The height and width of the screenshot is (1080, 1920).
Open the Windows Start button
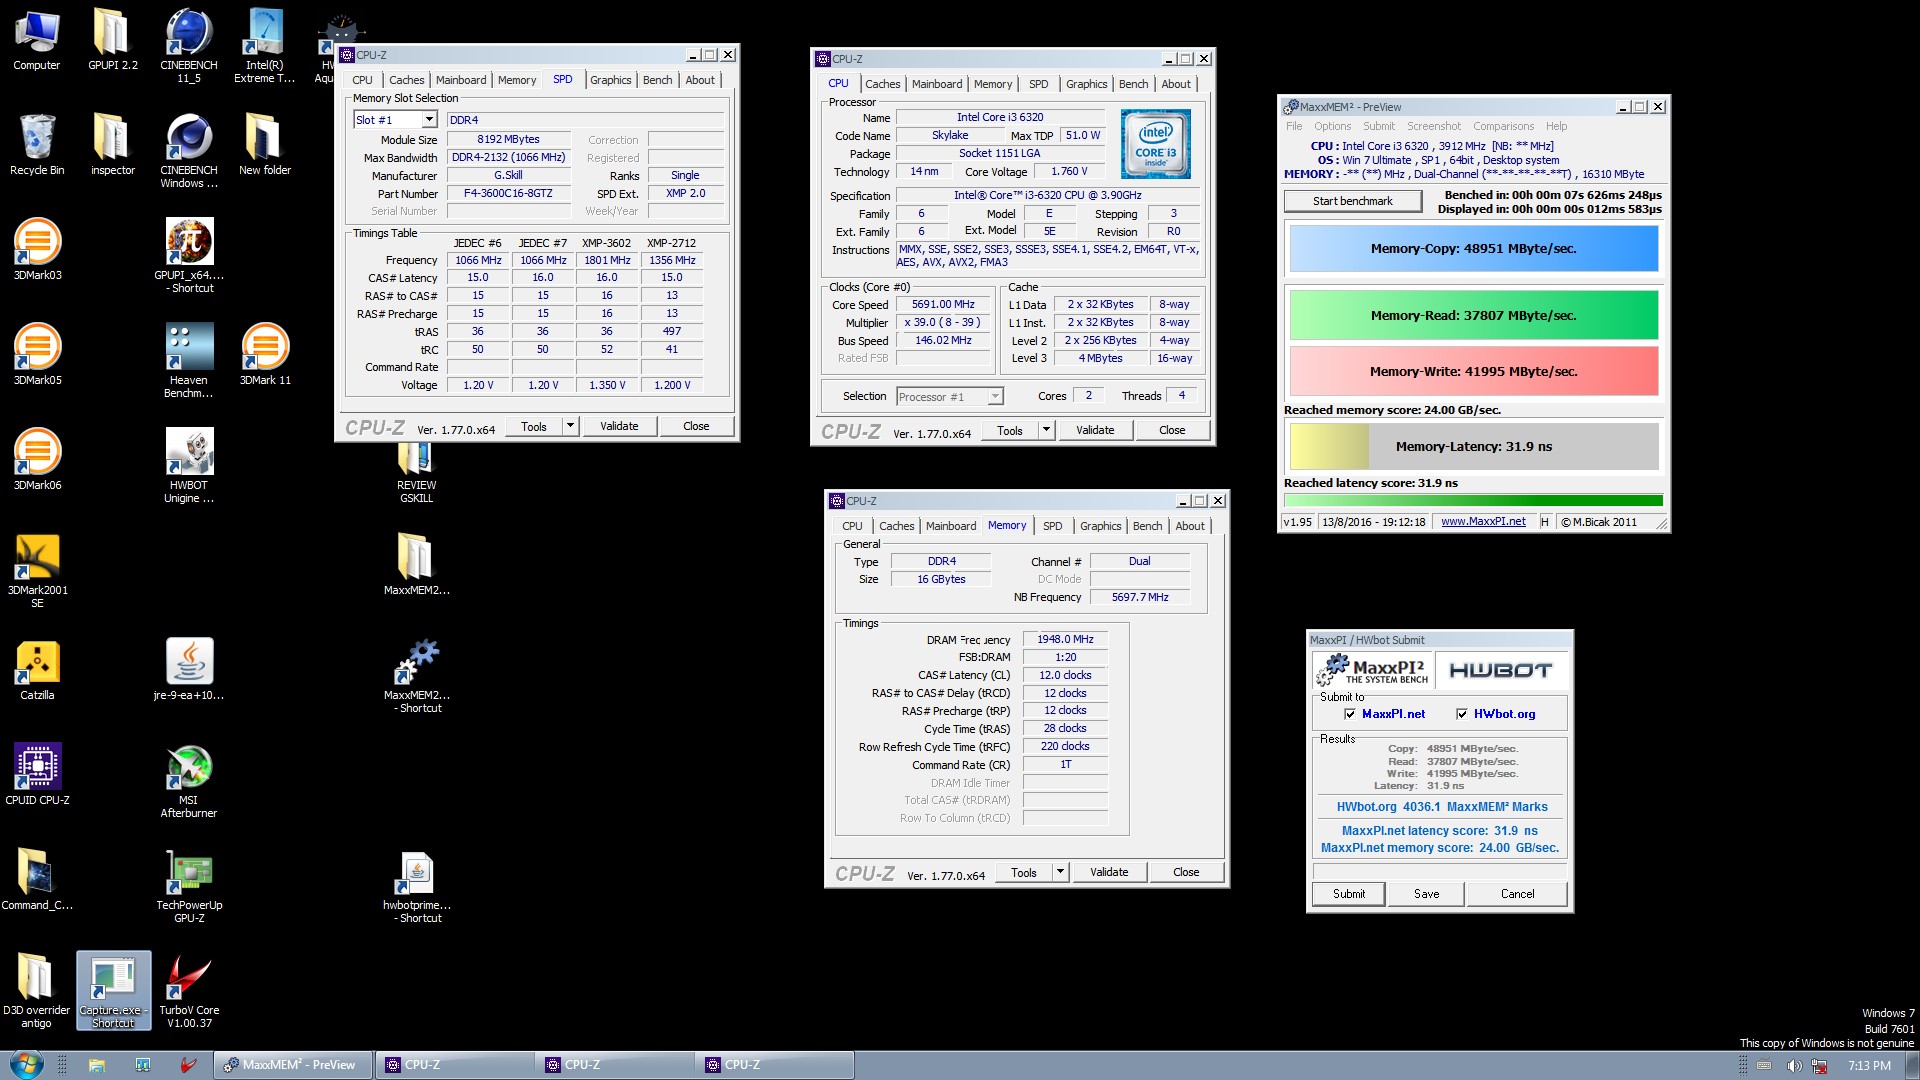pos(25,1064)
